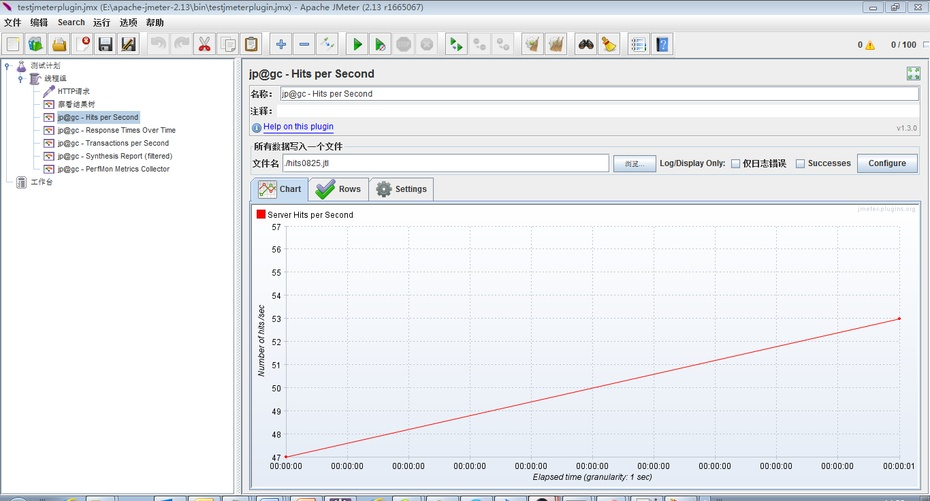Open the Help on this plugin link
The width and height of the screenshot is (930, 501).
[298, 127]
